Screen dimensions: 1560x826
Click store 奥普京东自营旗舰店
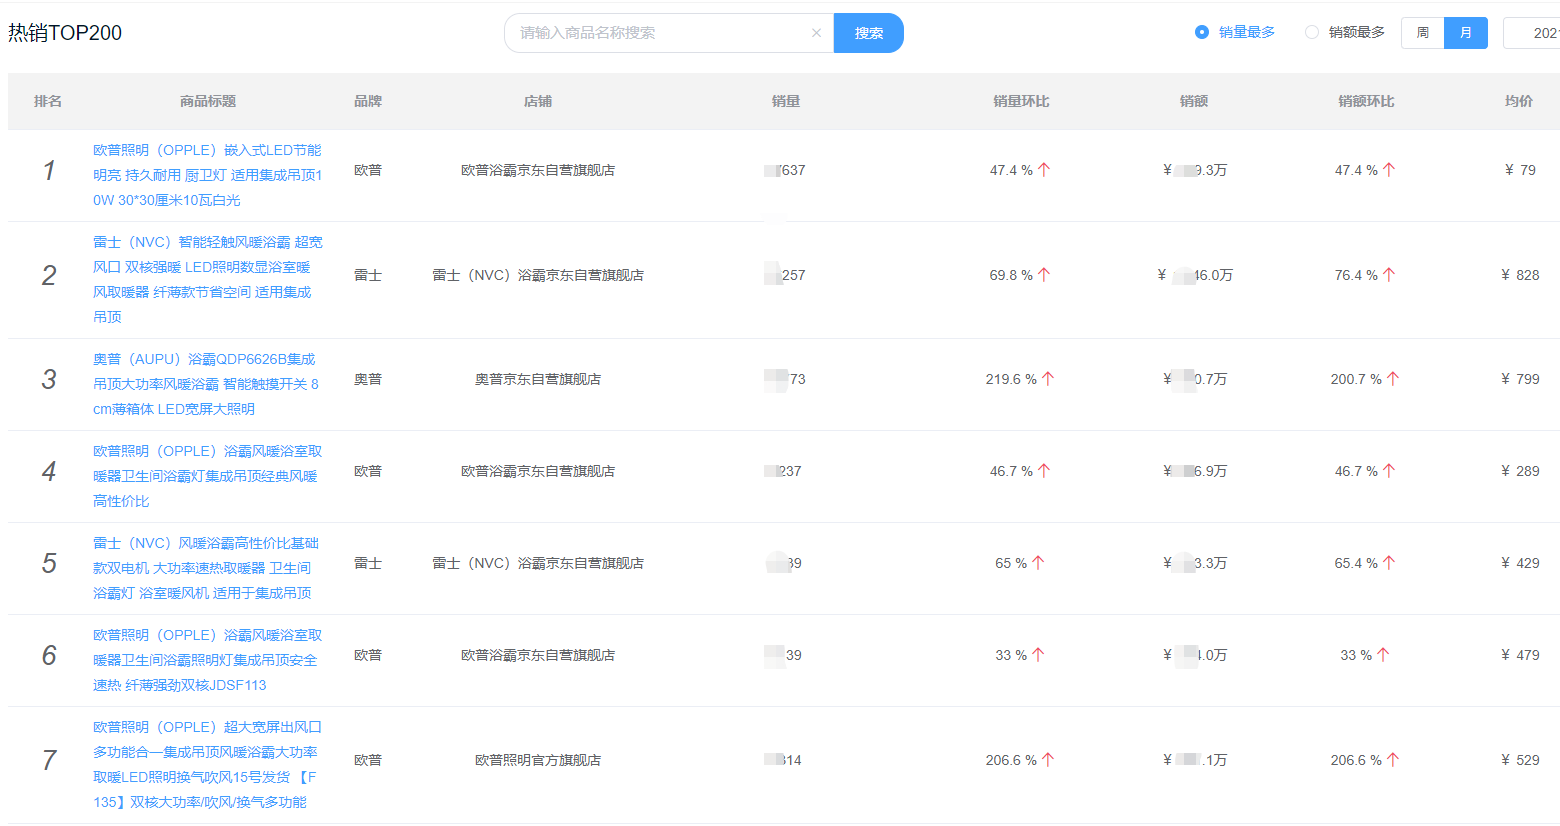(538, 379)
